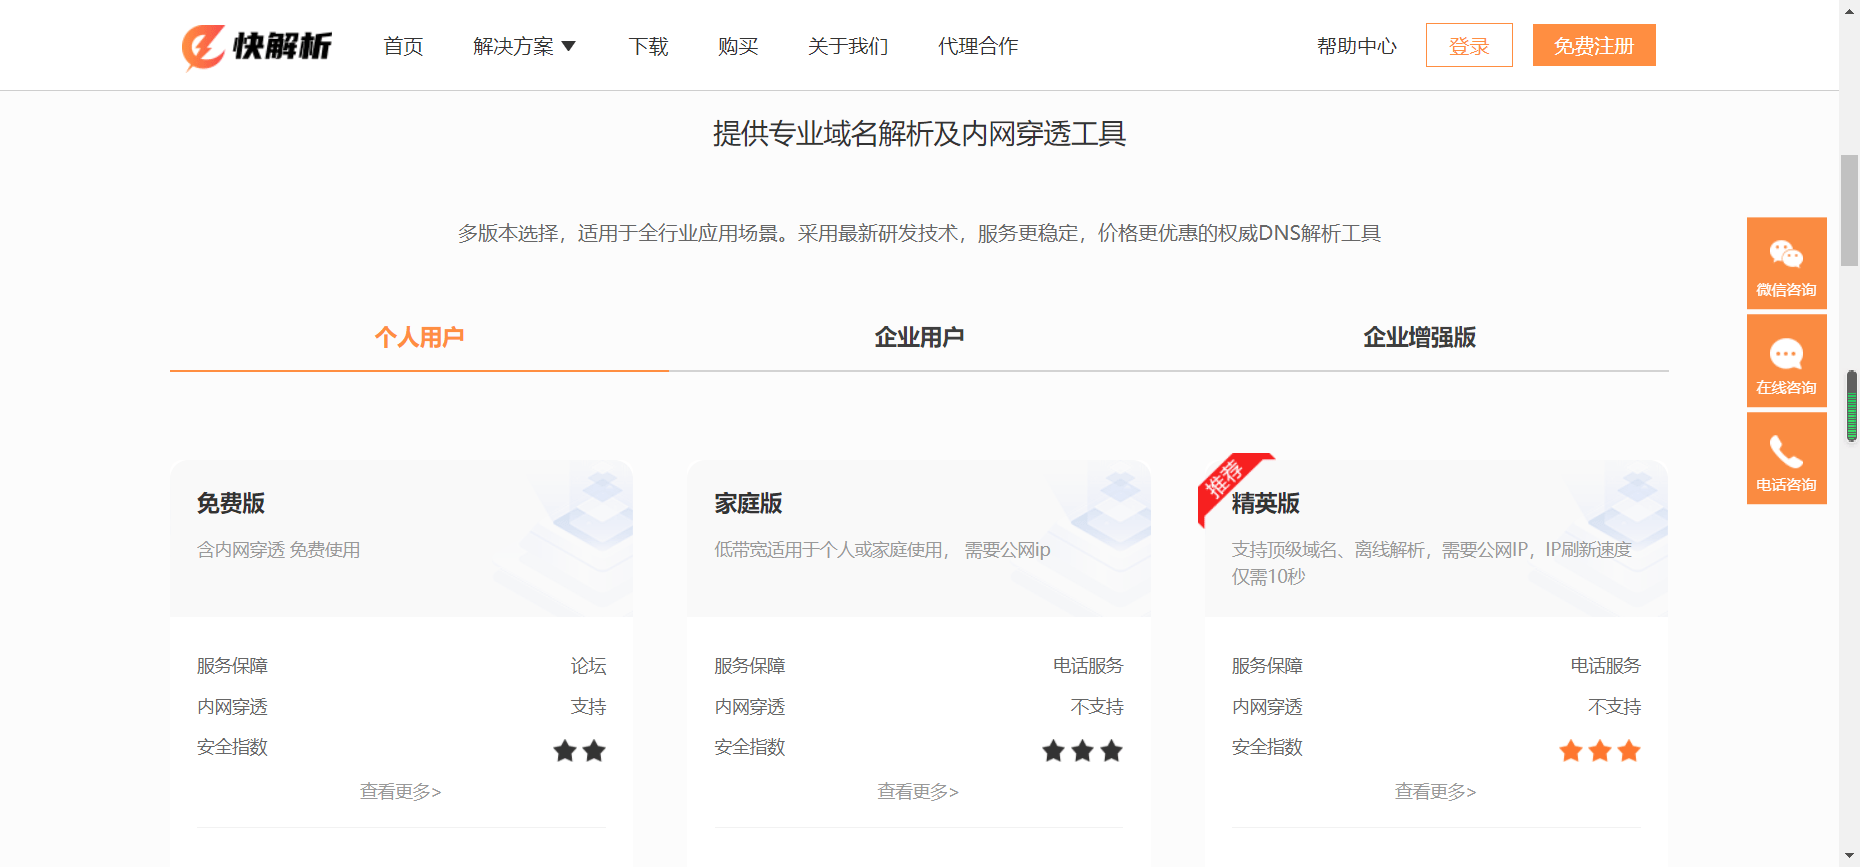Click the page vertical scrollbar thumb
This screenshot has width=1860, height=867.
[x=1850, y=210]
